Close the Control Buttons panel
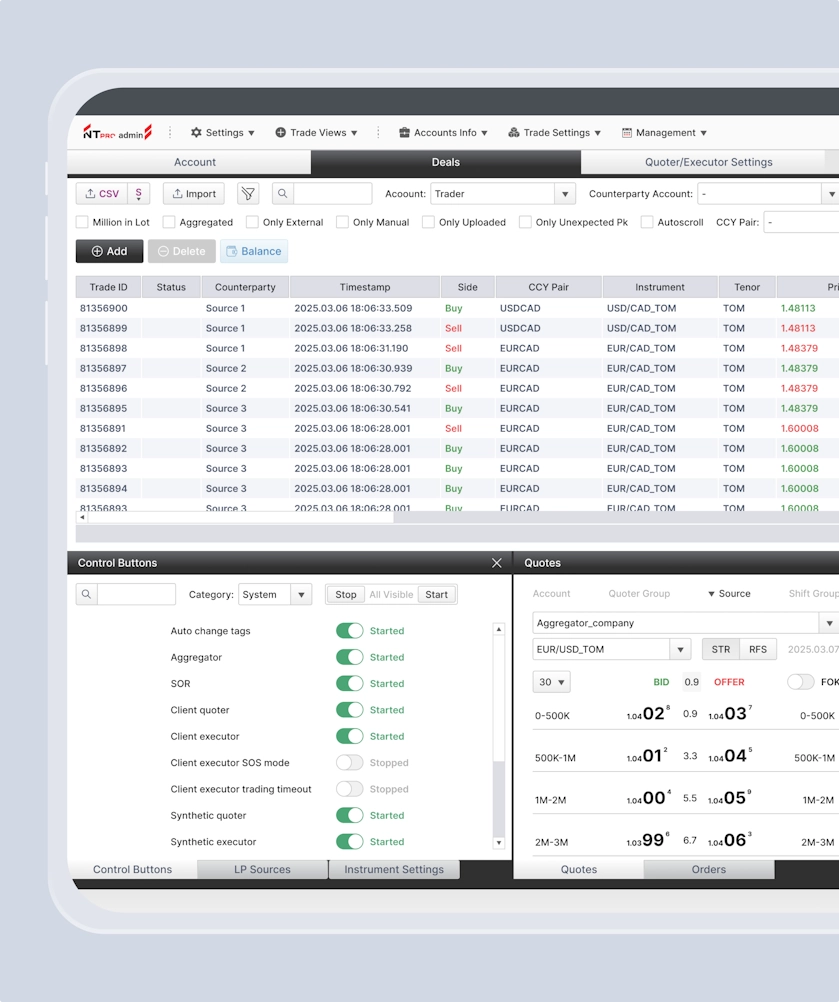 click(497, 563)
